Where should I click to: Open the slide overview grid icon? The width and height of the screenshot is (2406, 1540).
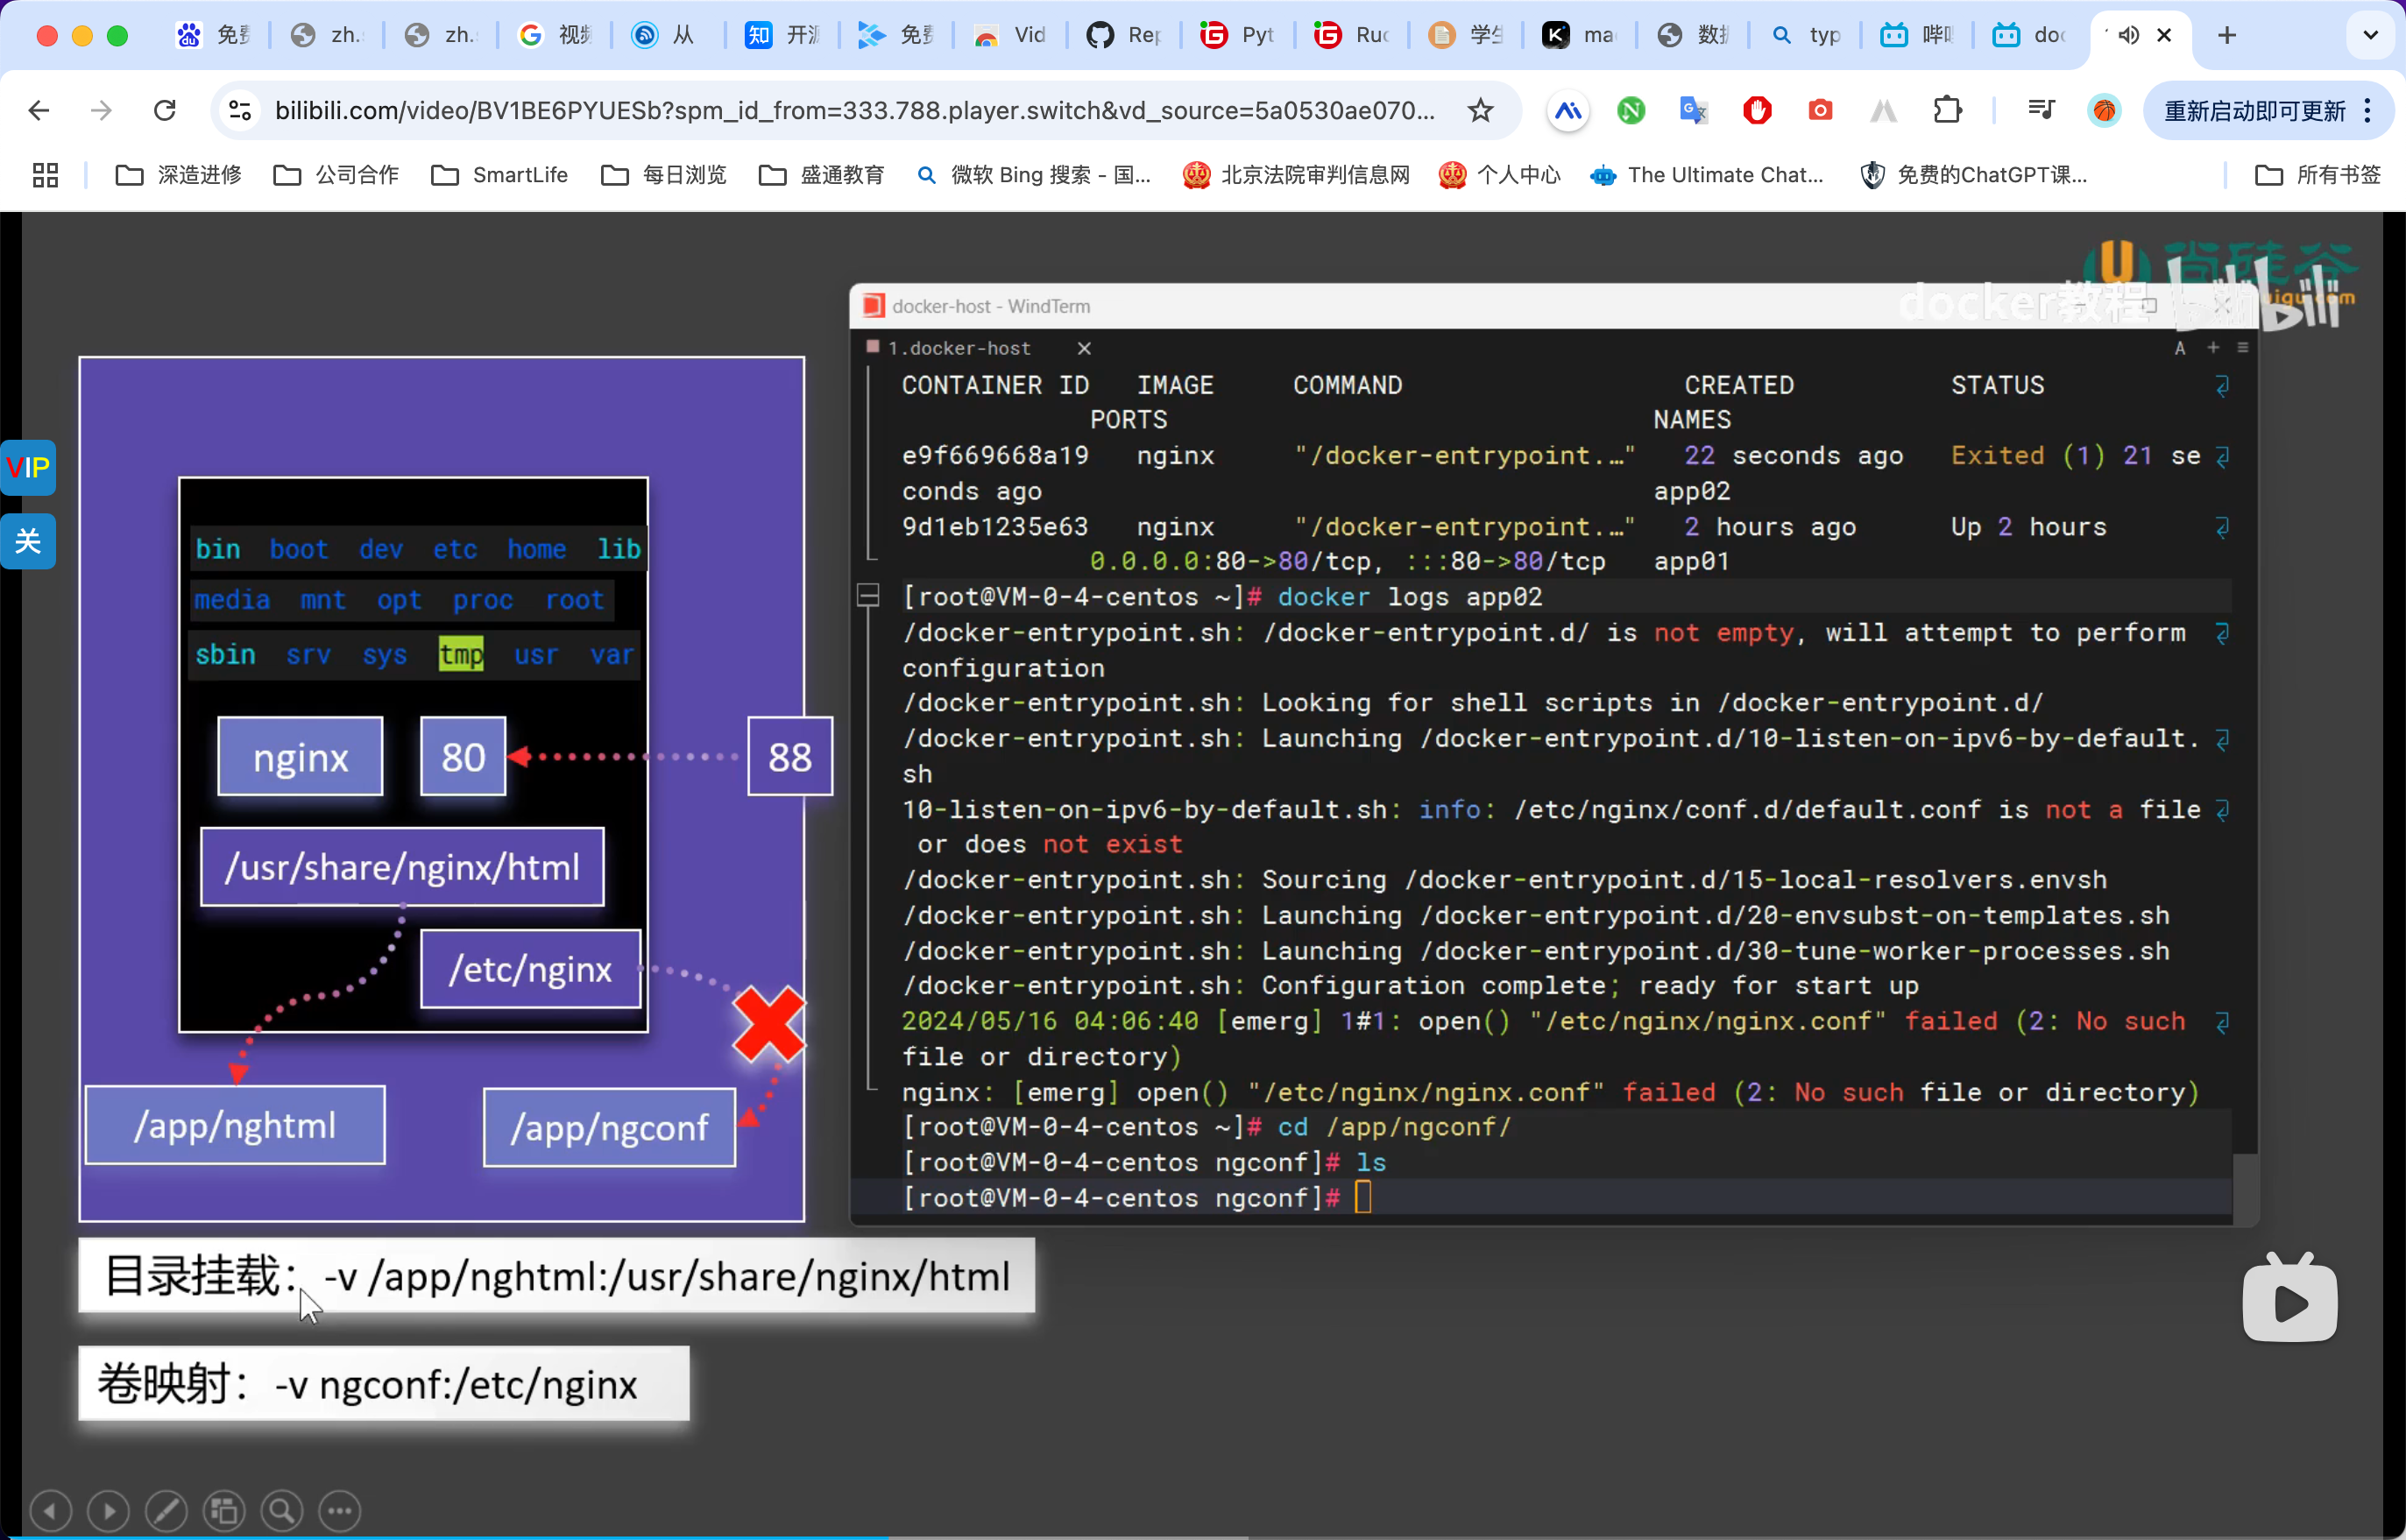click(224, 1510)
